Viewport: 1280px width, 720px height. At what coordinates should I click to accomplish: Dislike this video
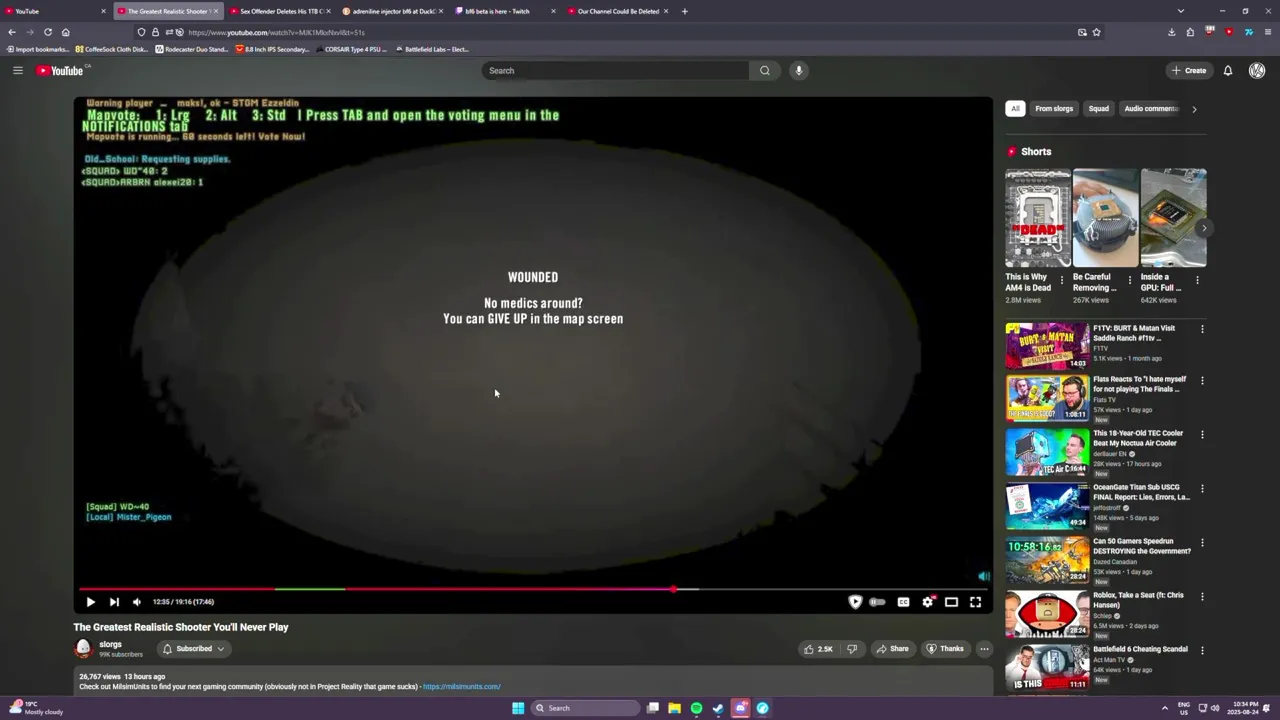(852, 649)
